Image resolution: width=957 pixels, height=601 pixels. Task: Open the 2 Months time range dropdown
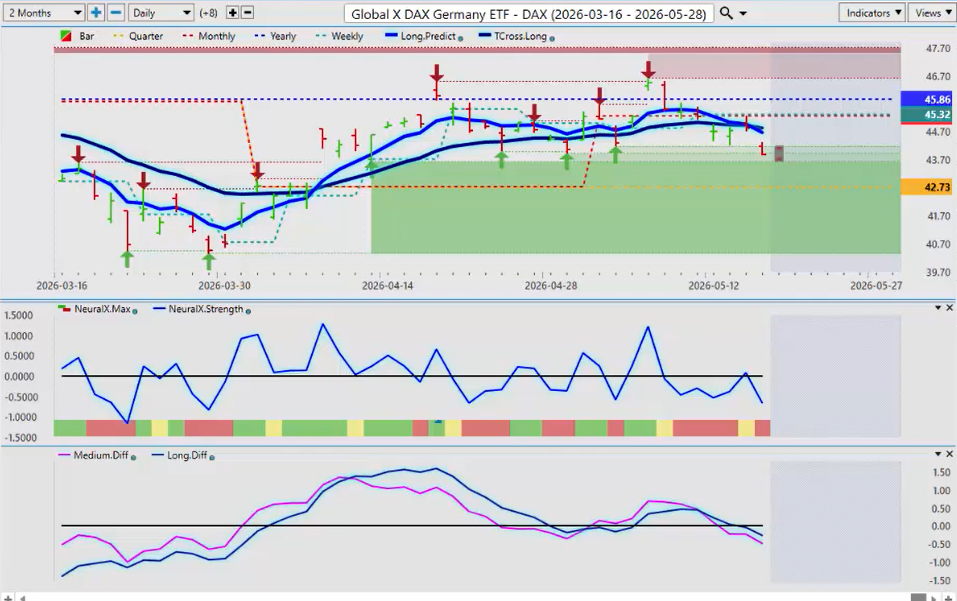43,12
